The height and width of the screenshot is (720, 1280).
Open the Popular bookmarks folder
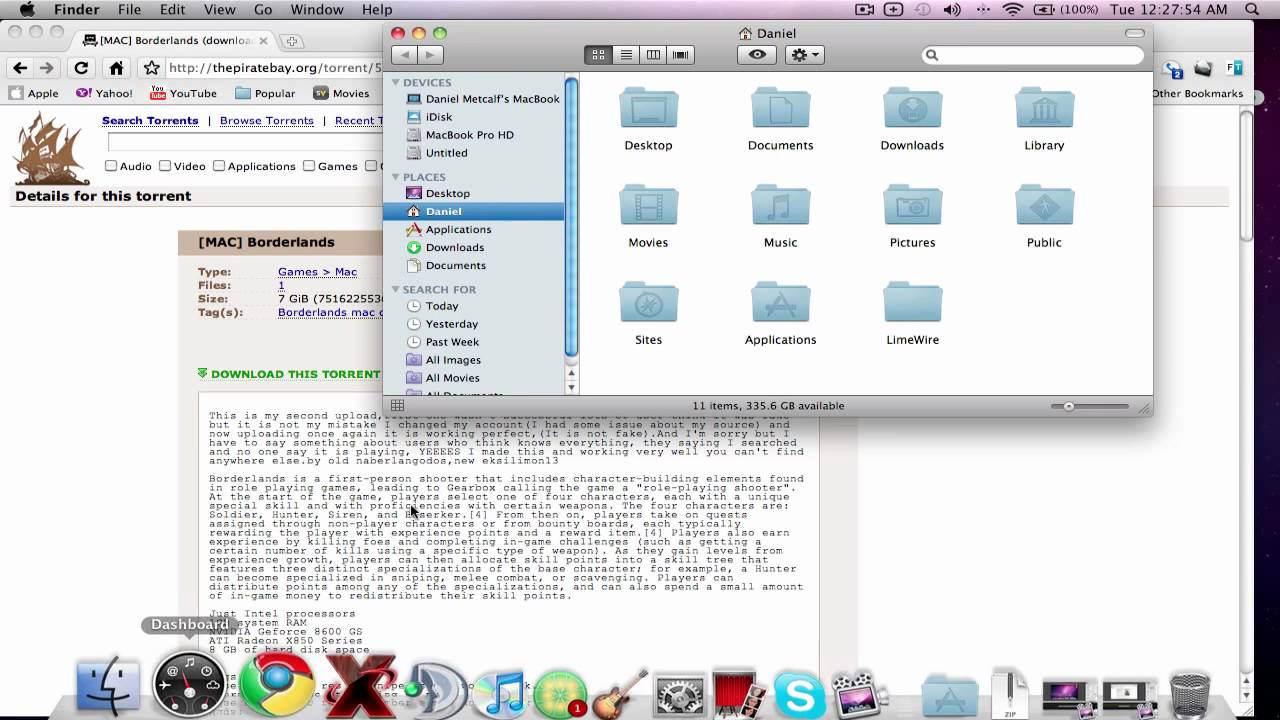[265, 93]
